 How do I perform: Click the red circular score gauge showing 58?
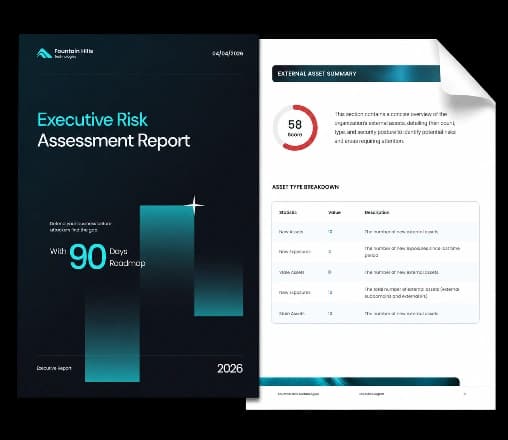(x=295, y=128)
